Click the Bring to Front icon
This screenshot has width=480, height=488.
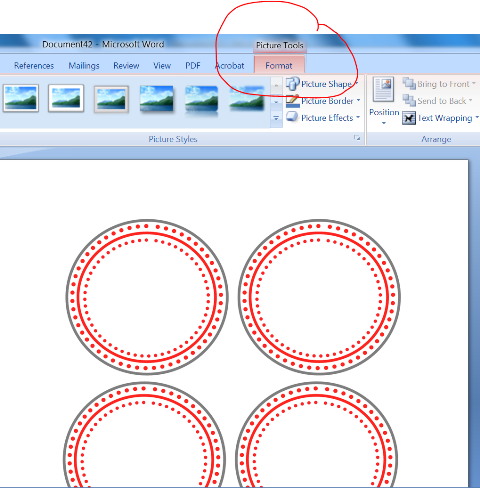(x=409, y=83)
